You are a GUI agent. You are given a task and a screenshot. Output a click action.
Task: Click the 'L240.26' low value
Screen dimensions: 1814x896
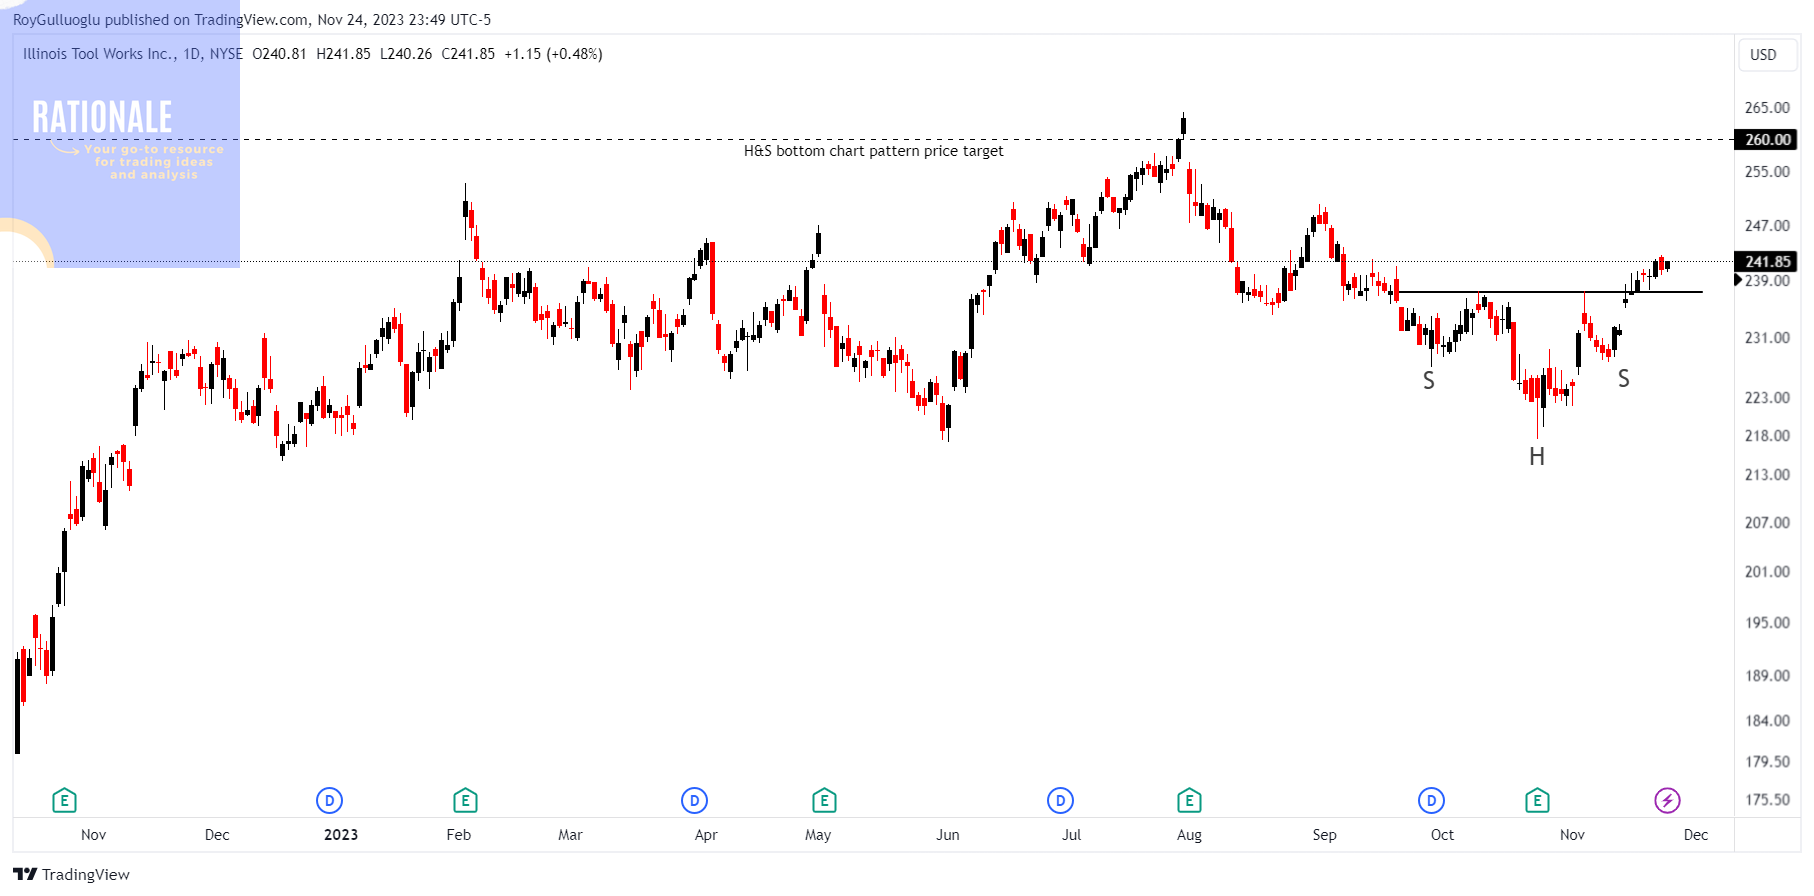(406, 54)
